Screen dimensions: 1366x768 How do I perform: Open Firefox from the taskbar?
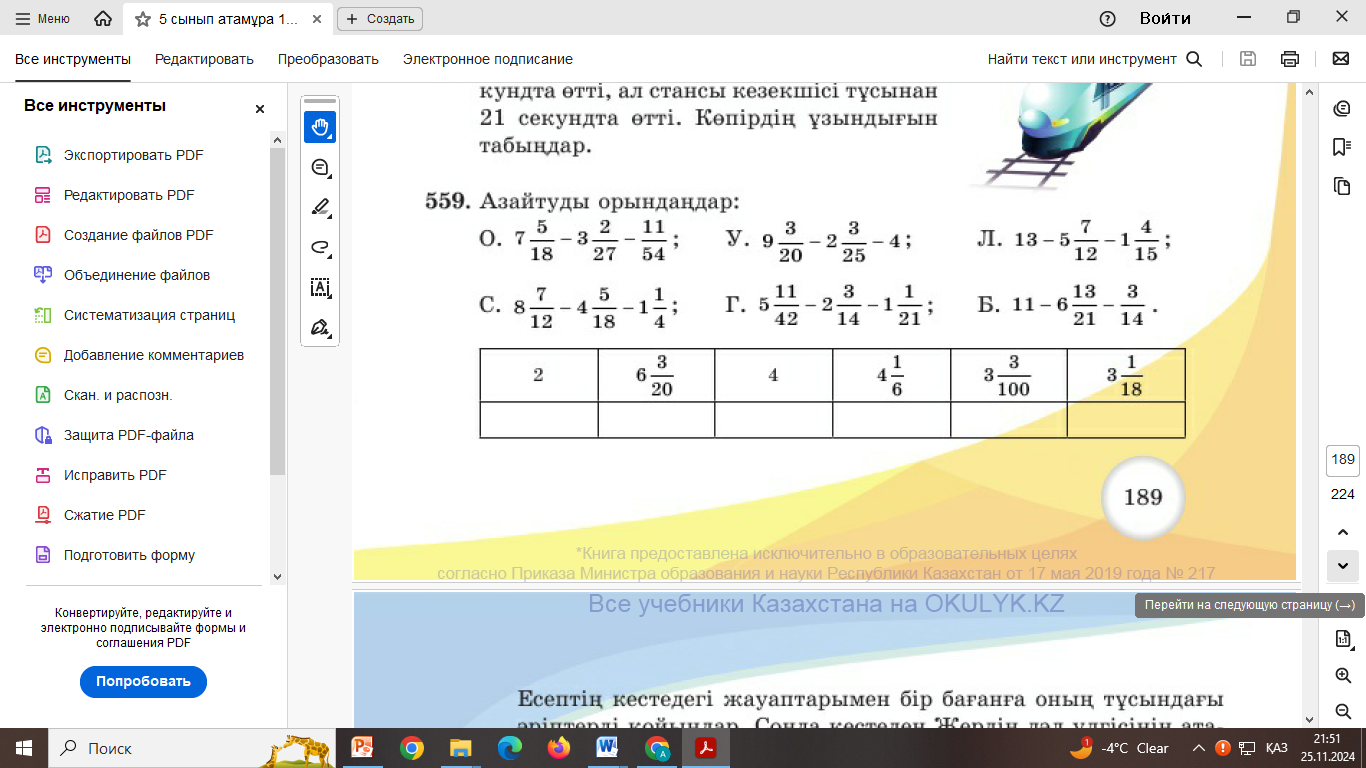(559, 748)
